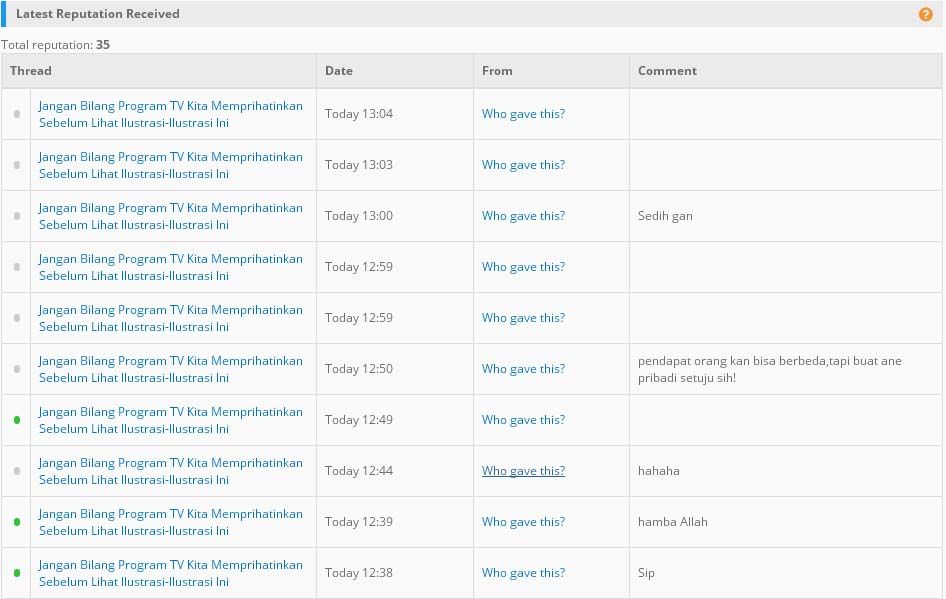Click the green reputation dot for Today 12:49
This screenshot has height=599, width=946.
(x=17, y=420)
